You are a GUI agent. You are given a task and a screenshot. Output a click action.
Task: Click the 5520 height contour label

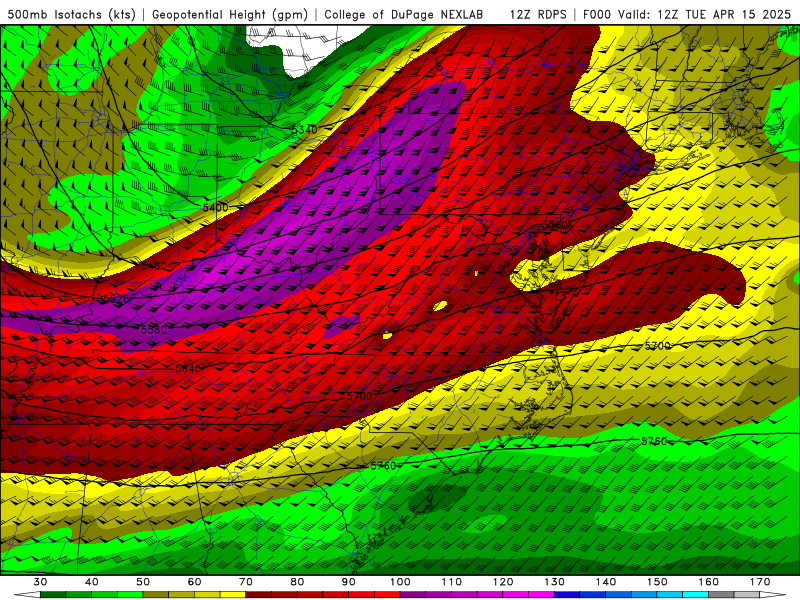point(116,298)
